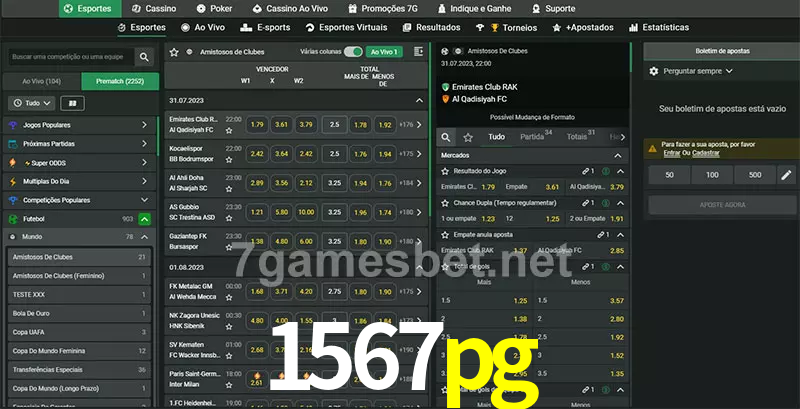The height and width of the screenshot is (409, 800).
Task: Favorite the Amistosos de Clubes league star
Action: 174,52
